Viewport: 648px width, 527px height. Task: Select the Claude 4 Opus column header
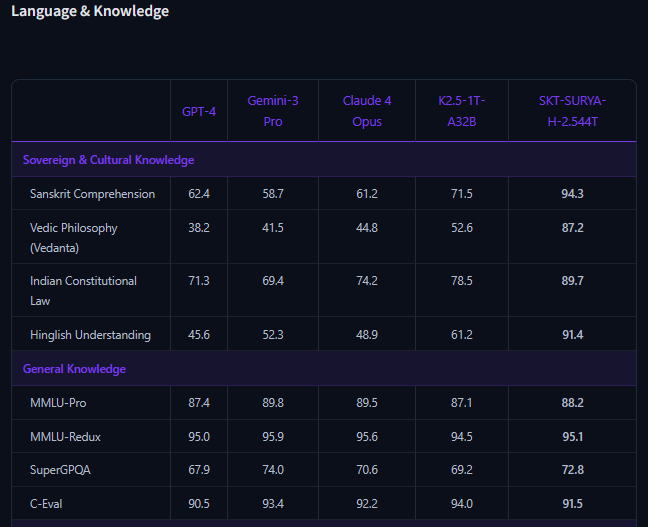(x=367, y=111)
